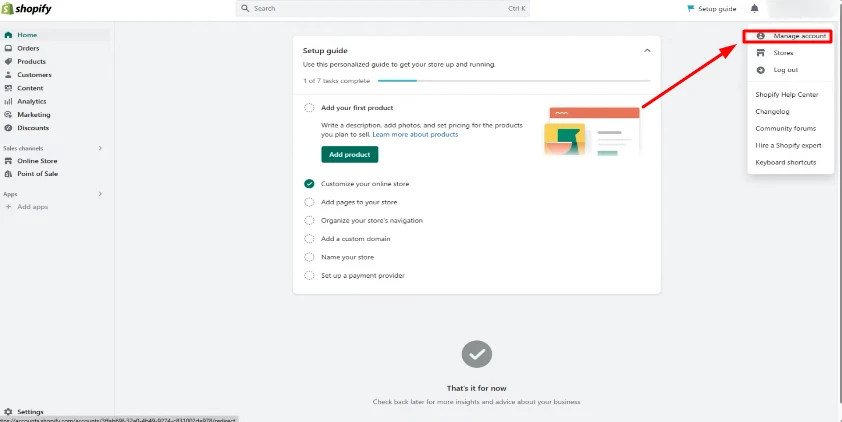Screen dimensions: 842x422
Task: Select Manage account menu item
Action: click(788, 37)
